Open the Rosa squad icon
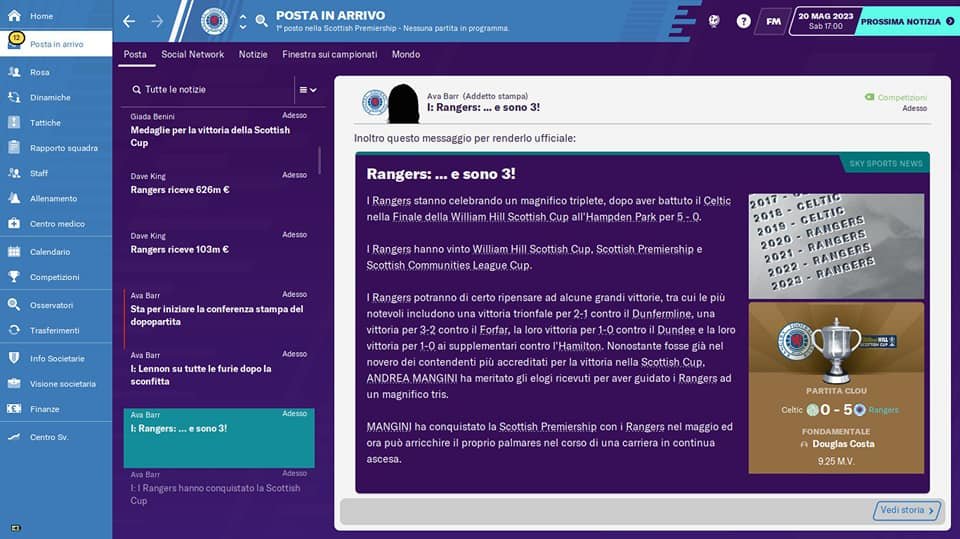The image size is (960, 539). pos(14,72)
